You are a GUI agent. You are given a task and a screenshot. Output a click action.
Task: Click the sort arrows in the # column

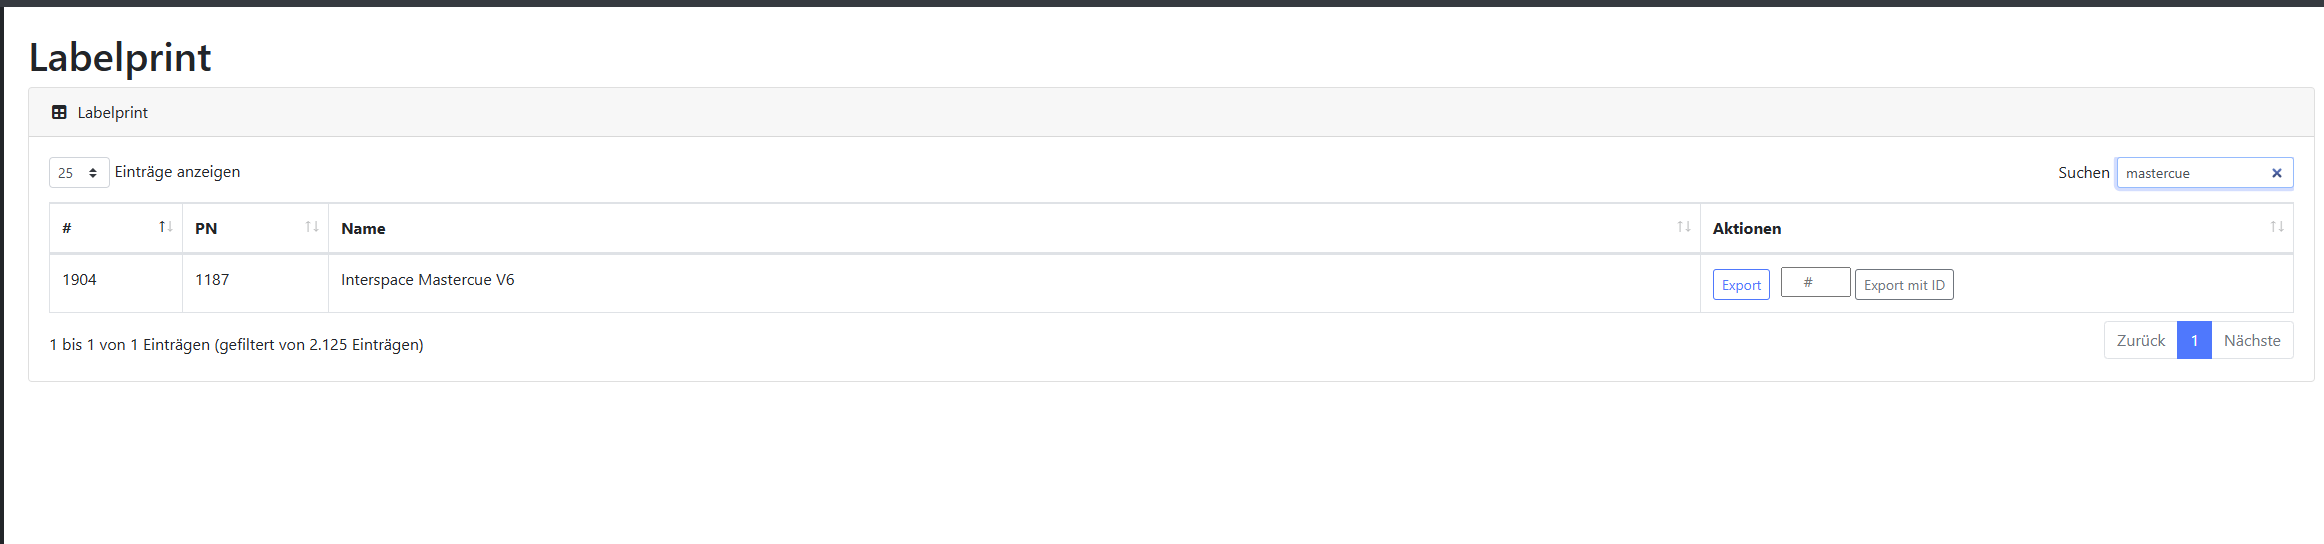tap(166, 227)
